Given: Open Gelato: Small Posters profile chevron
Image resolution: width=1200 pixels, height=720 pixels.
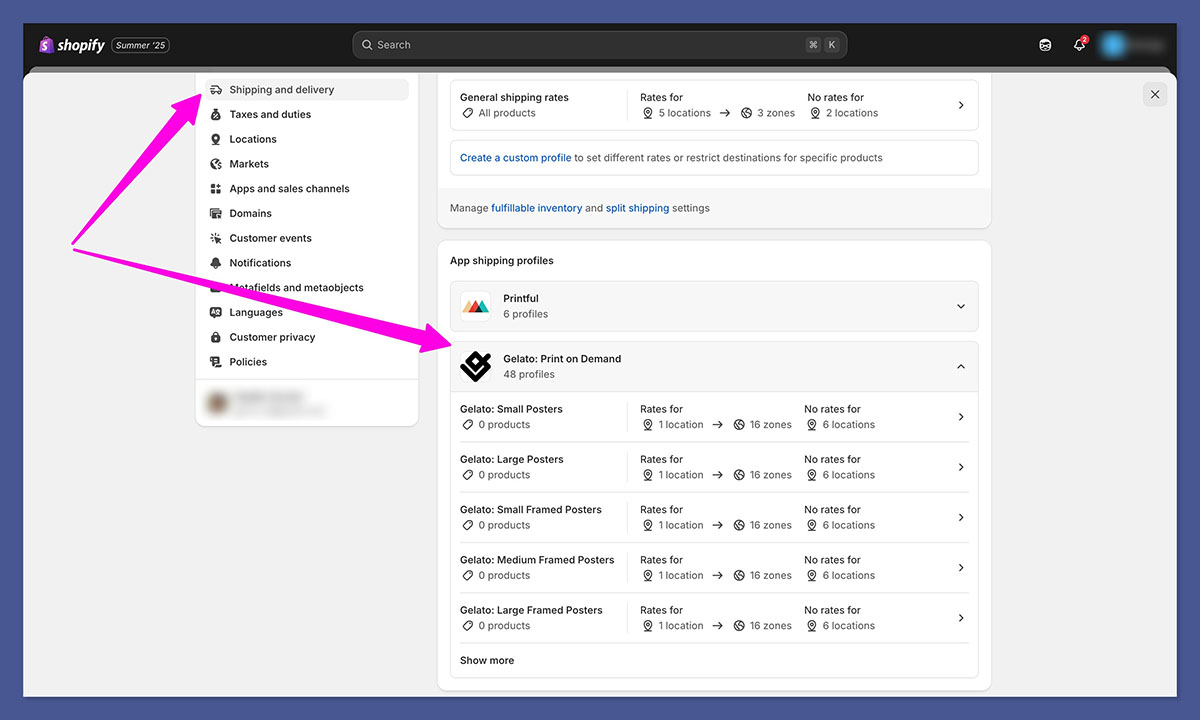Looking at the screenshot, I should click(x=961, y=417).
